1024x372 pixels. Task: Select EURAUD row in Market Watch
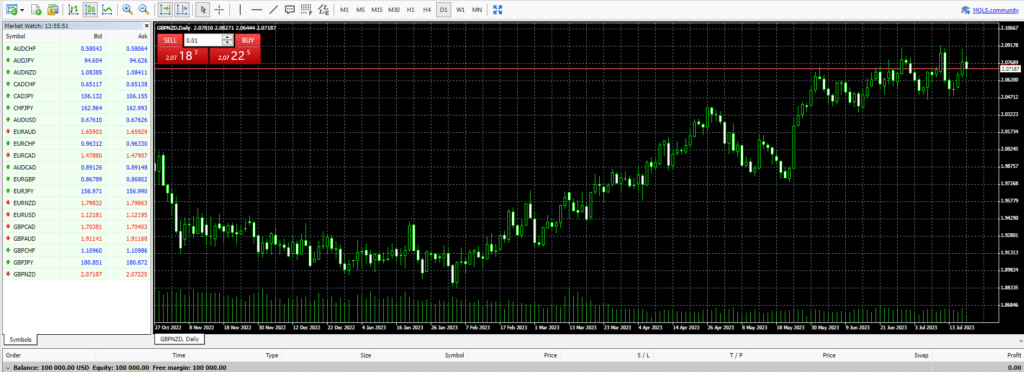(77, 132)
